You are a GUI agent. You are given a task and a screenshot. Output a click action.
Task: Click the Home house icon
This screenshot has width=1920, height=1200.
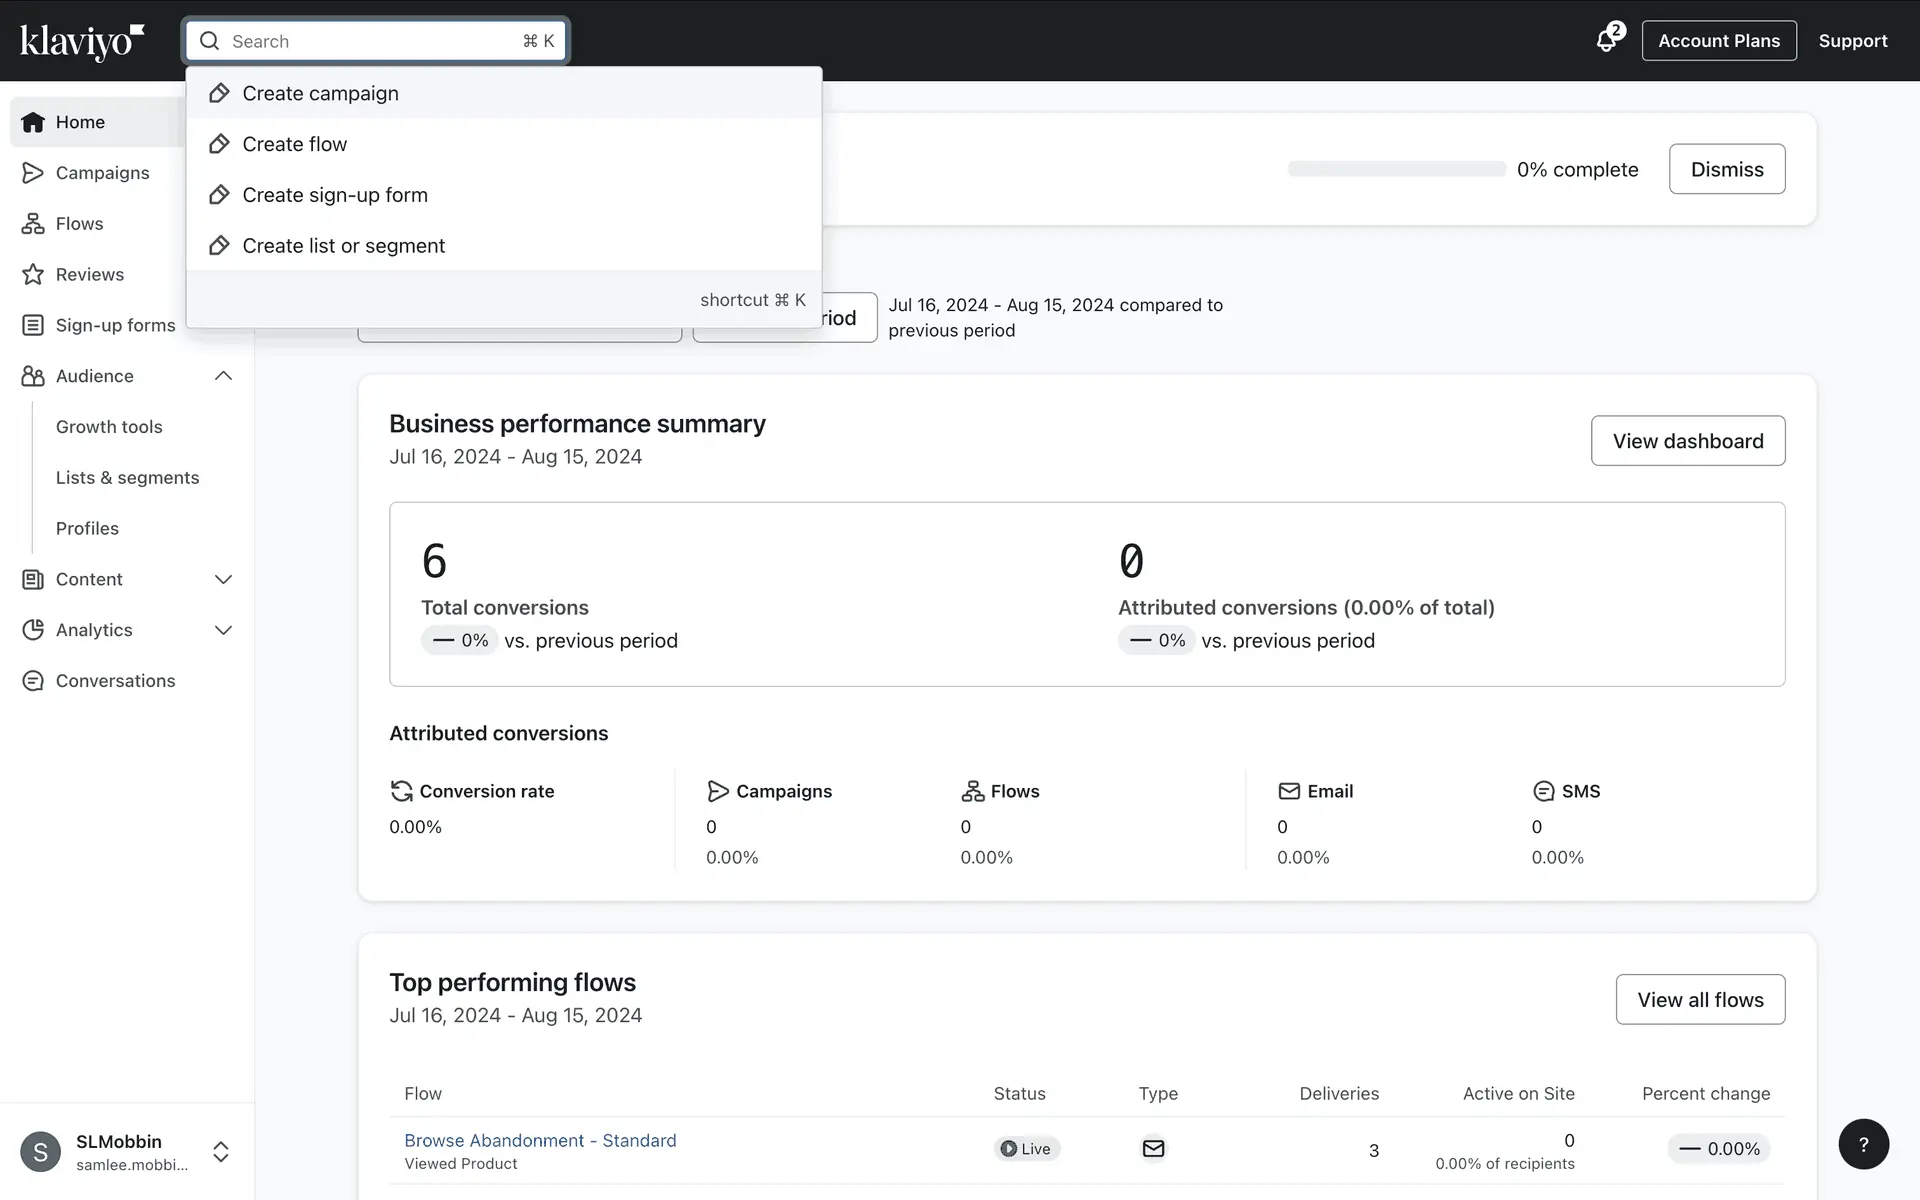(x=33, y=122)
